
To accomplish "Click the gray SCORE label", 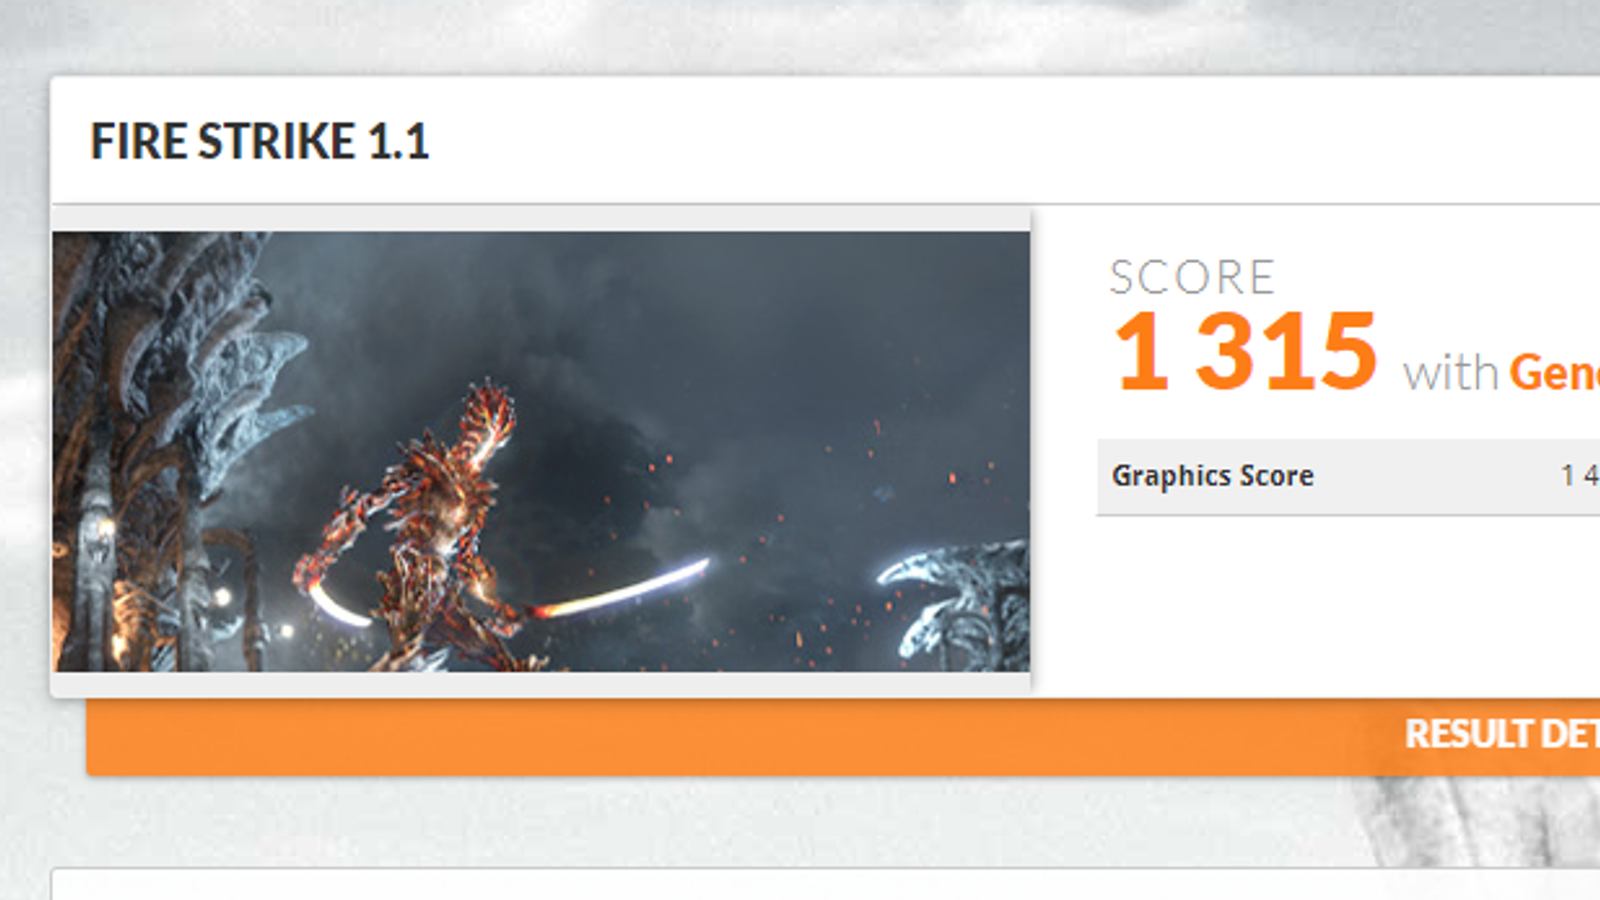I will point(1192,277).
